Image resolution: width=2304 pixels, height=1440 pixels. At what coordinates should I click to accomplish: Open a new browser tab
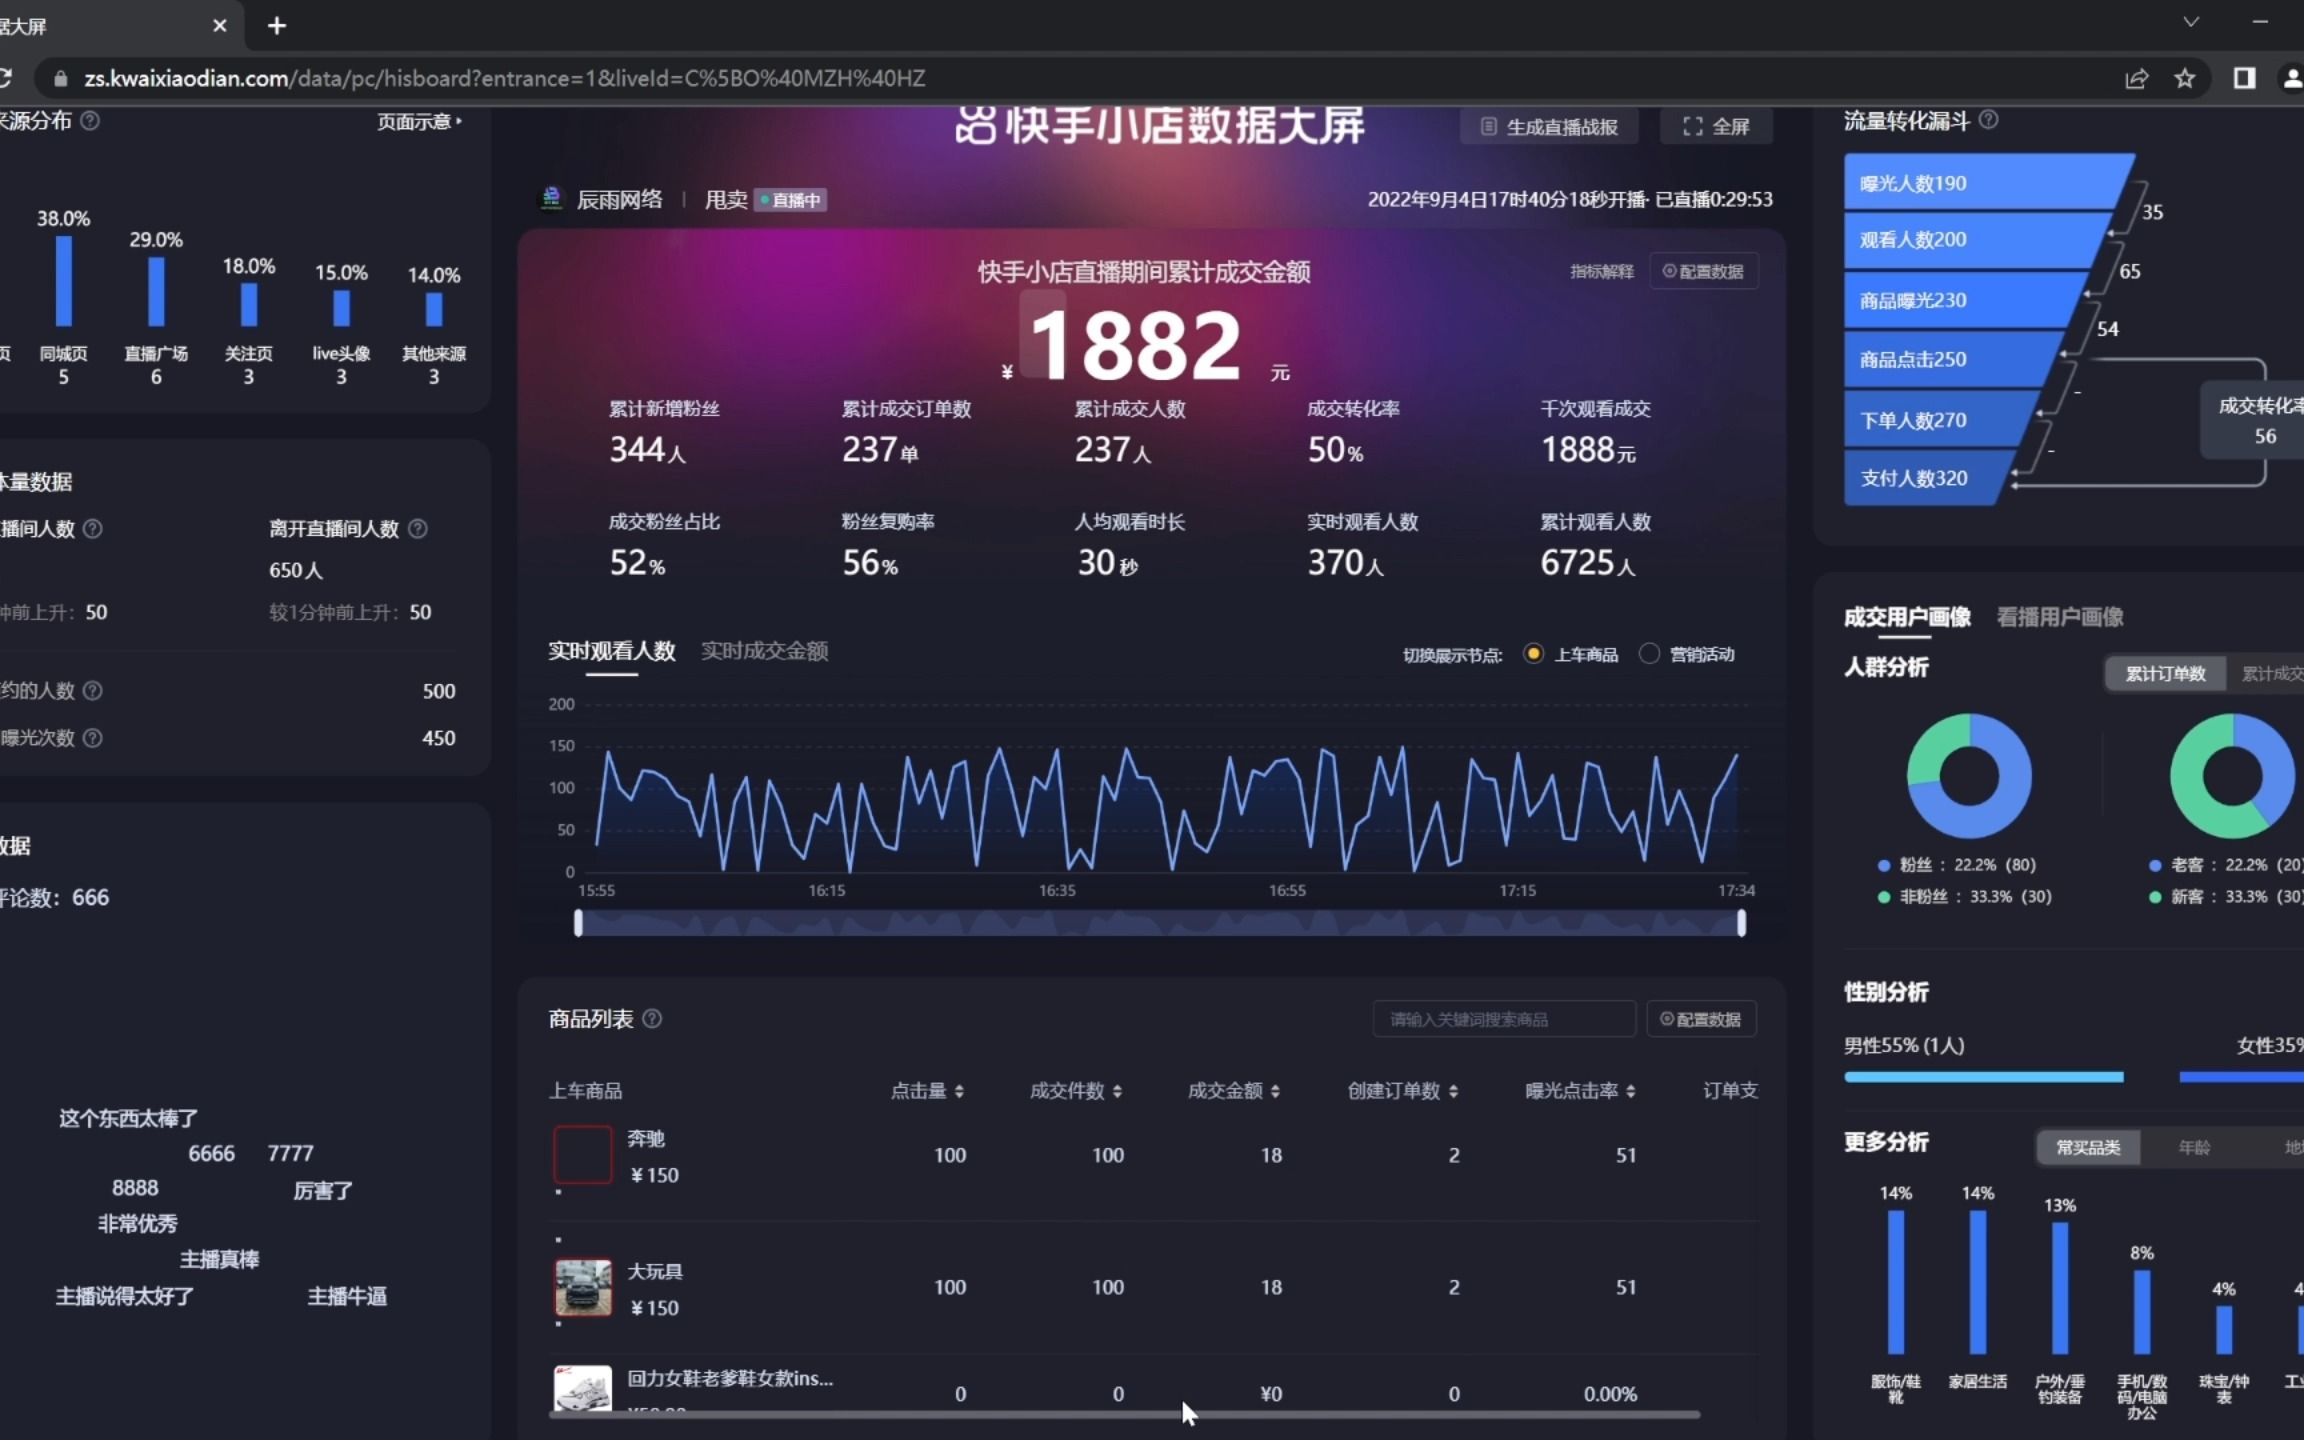tap(277, 26)
